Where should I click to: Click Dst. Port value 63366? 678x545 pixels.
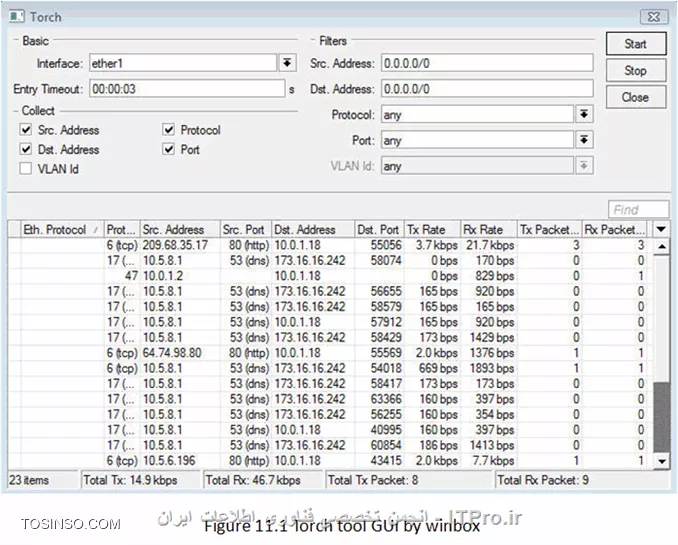point(386,399)
